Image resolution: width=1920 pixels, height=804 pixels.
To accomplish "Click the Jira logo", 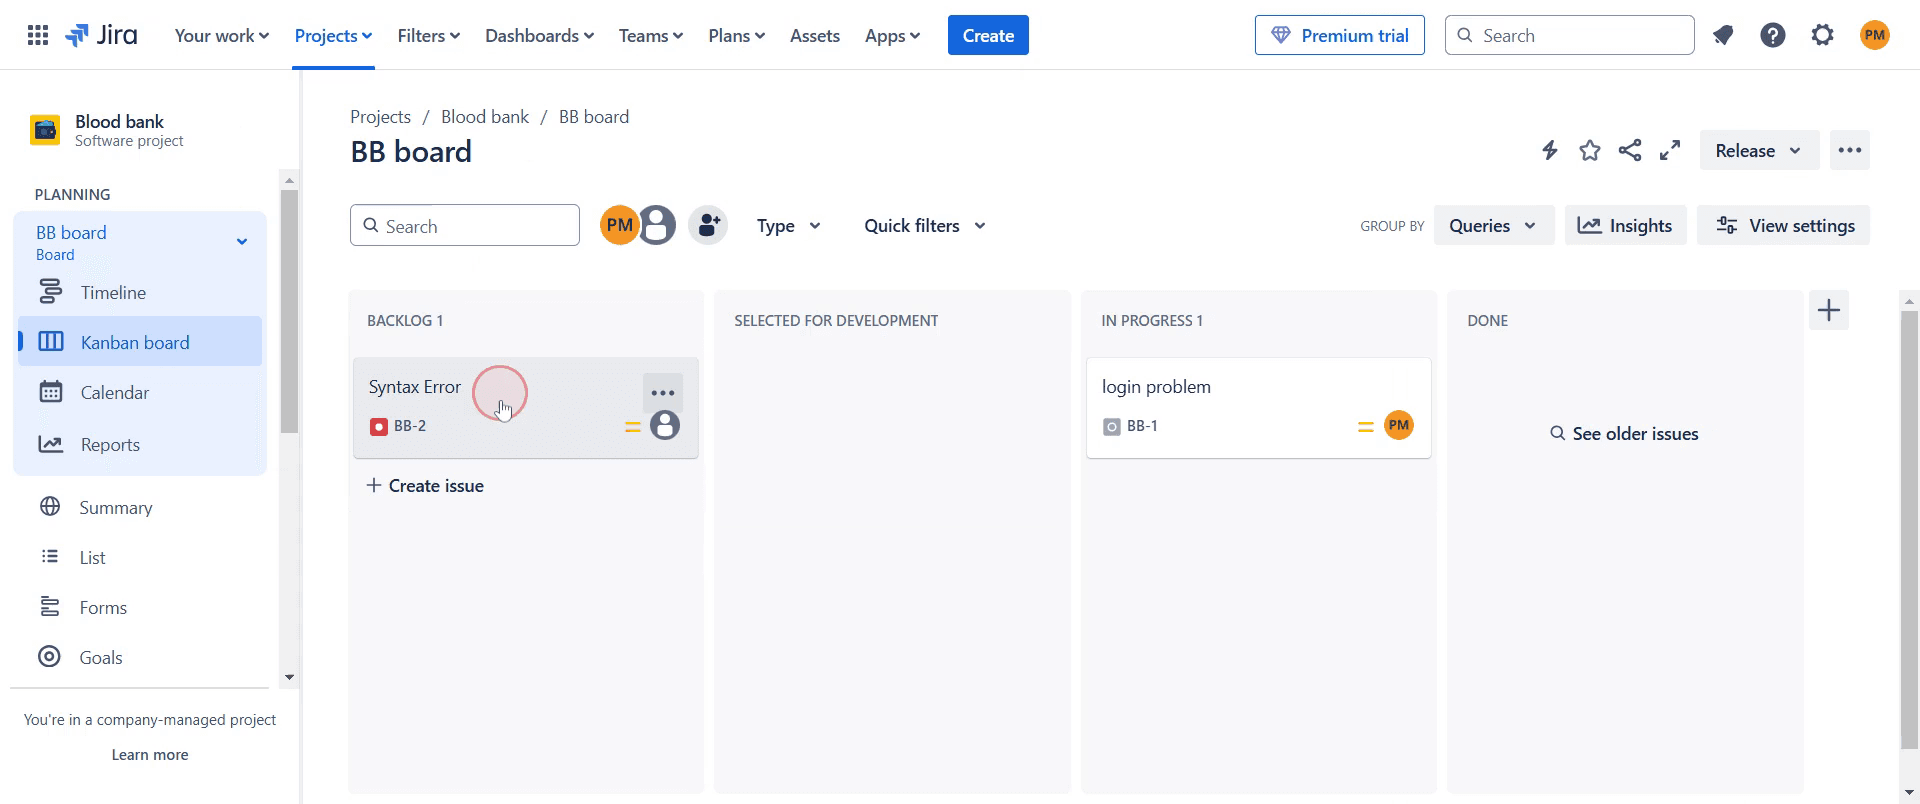I will click(101, 36).
